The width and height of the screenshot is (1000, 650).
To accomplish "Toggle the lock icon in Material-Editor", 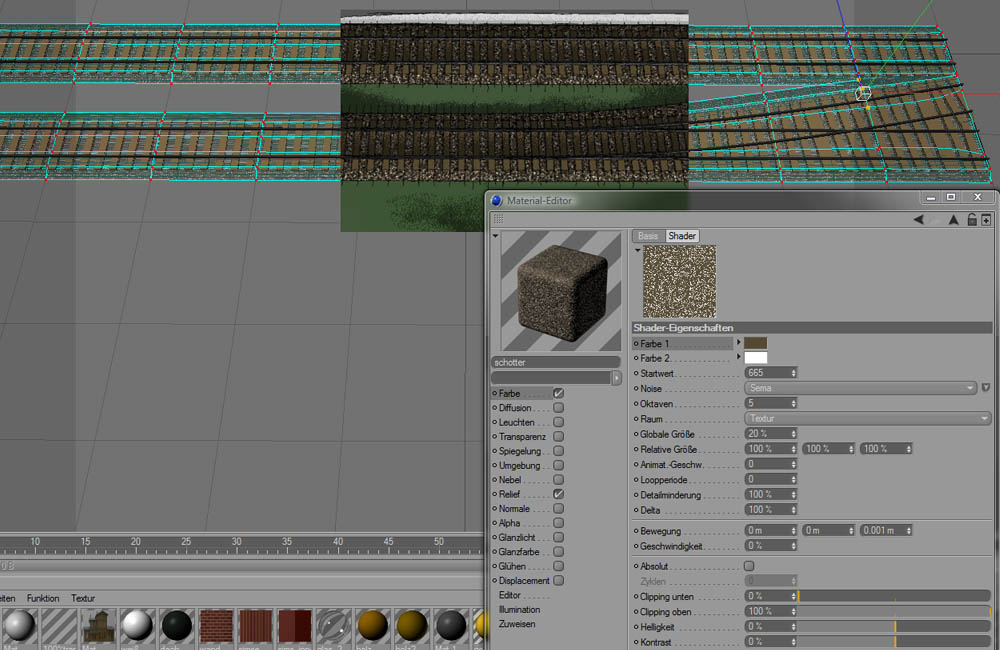I will tap(971, 220).
